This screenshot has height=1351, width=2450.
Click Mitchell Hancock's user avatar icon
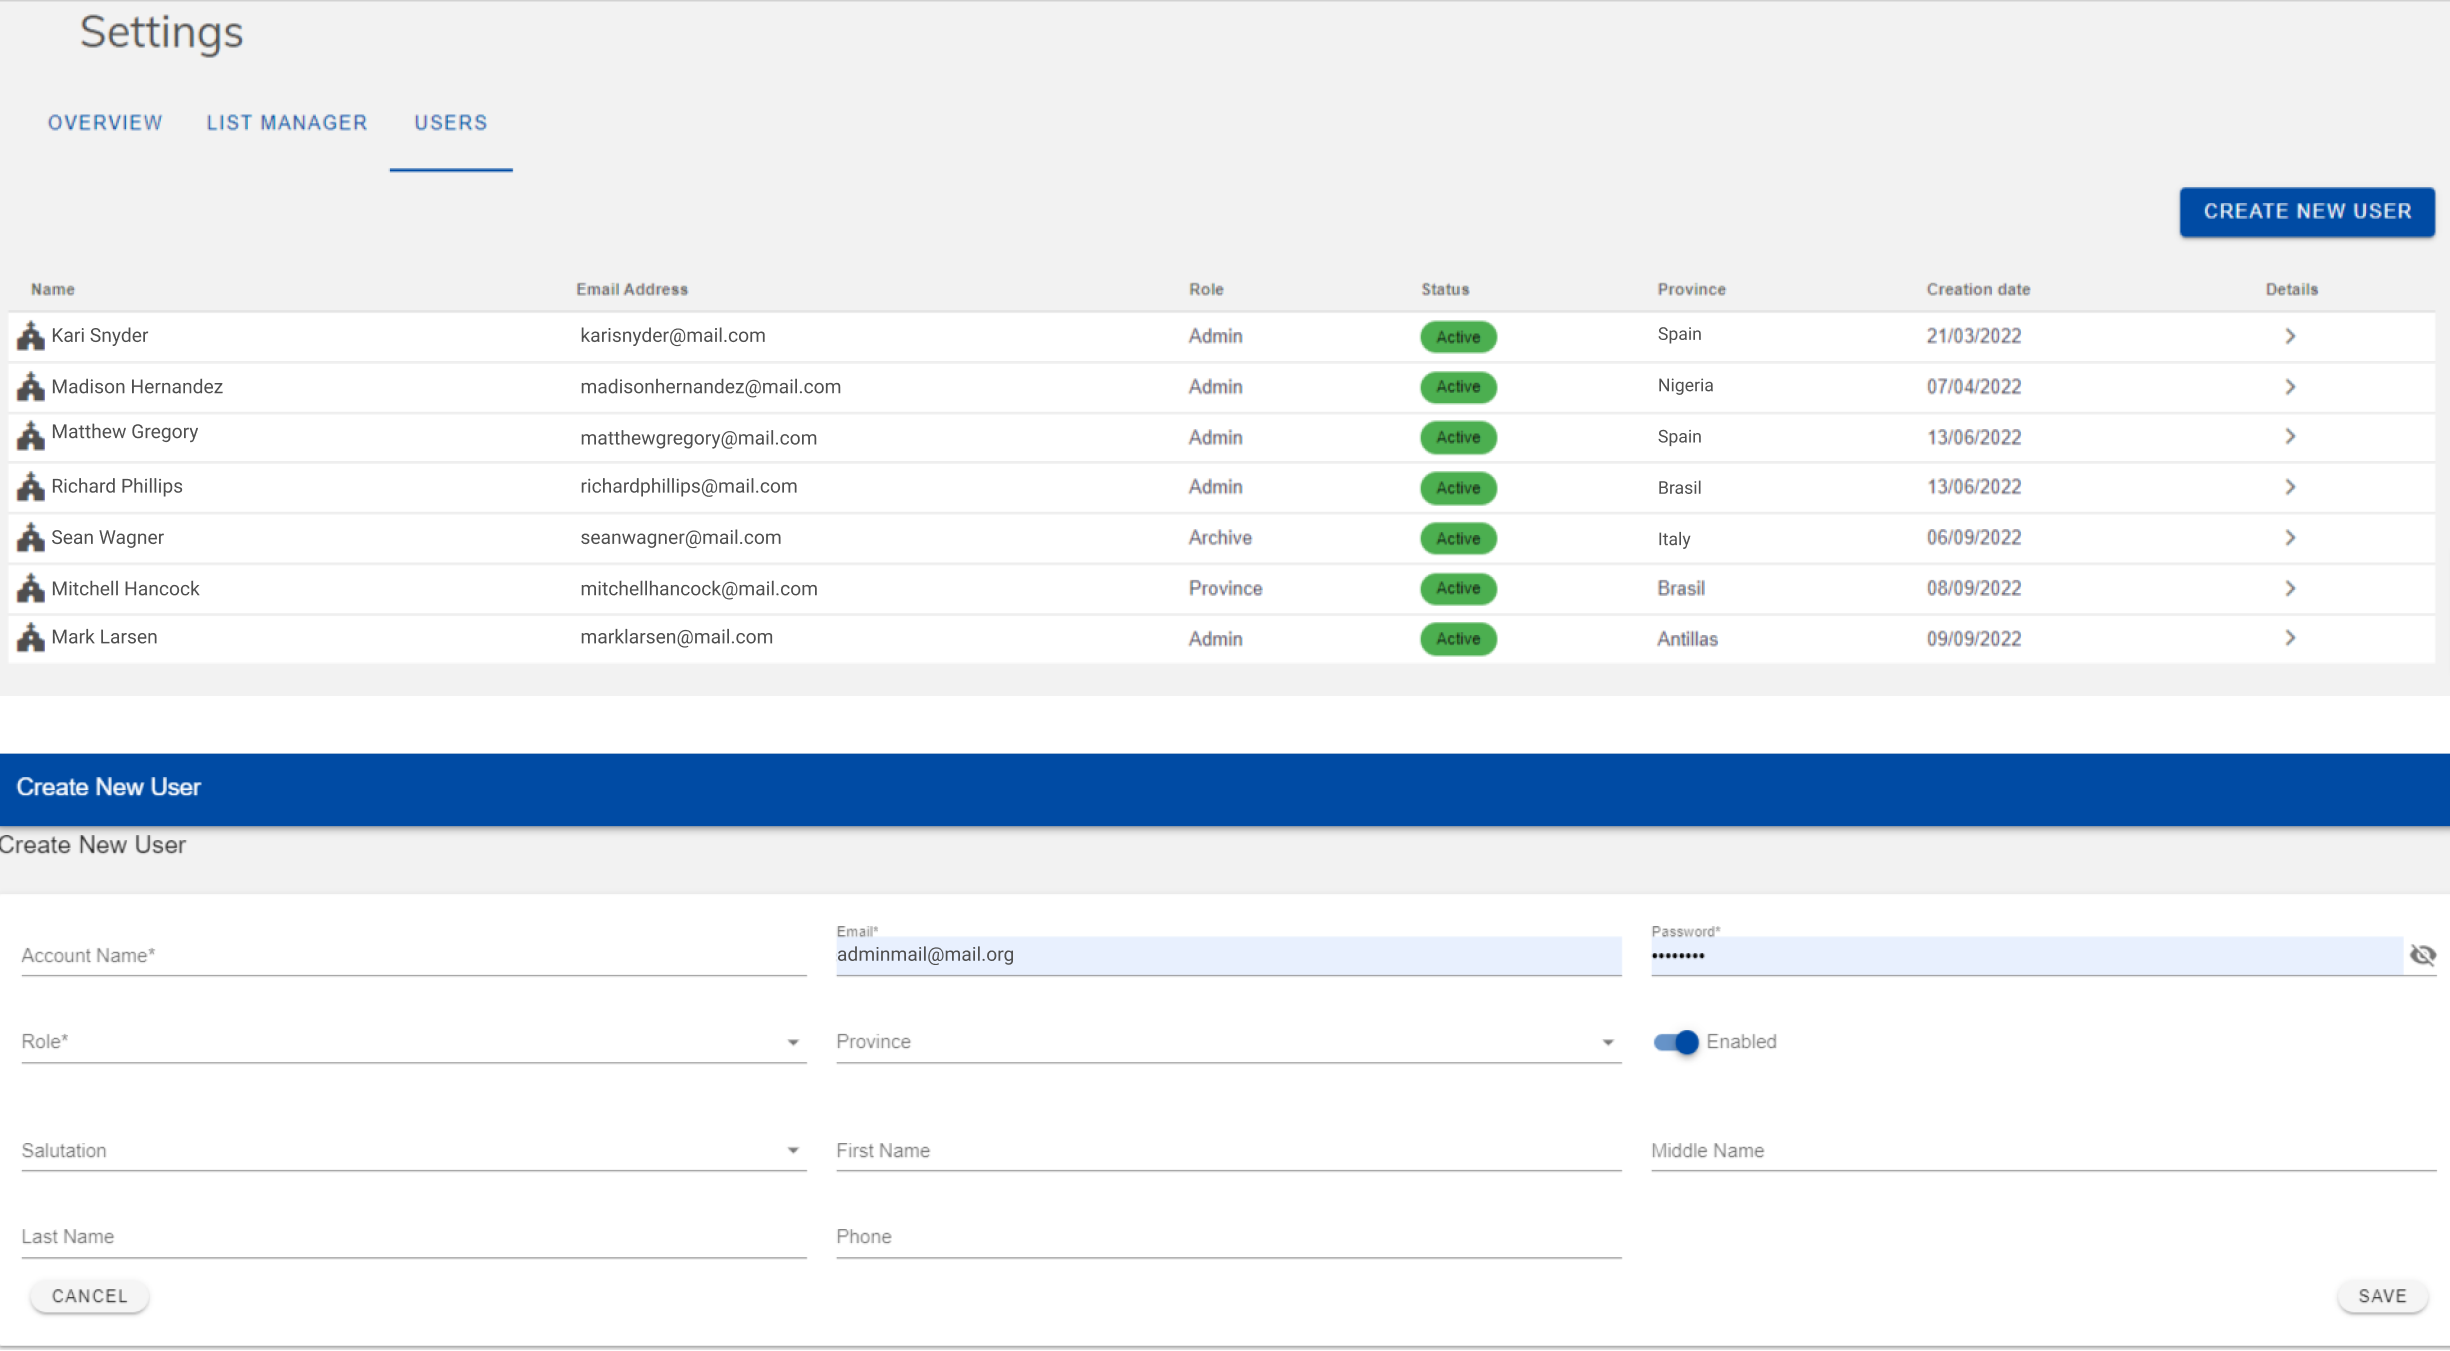29,588
